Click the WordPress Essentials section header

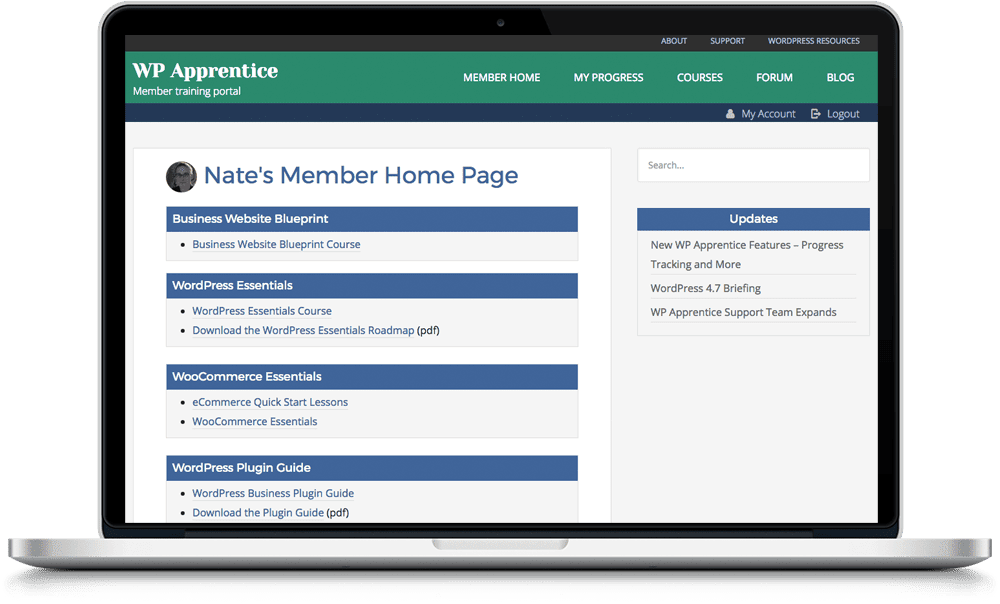coord(372,286)
